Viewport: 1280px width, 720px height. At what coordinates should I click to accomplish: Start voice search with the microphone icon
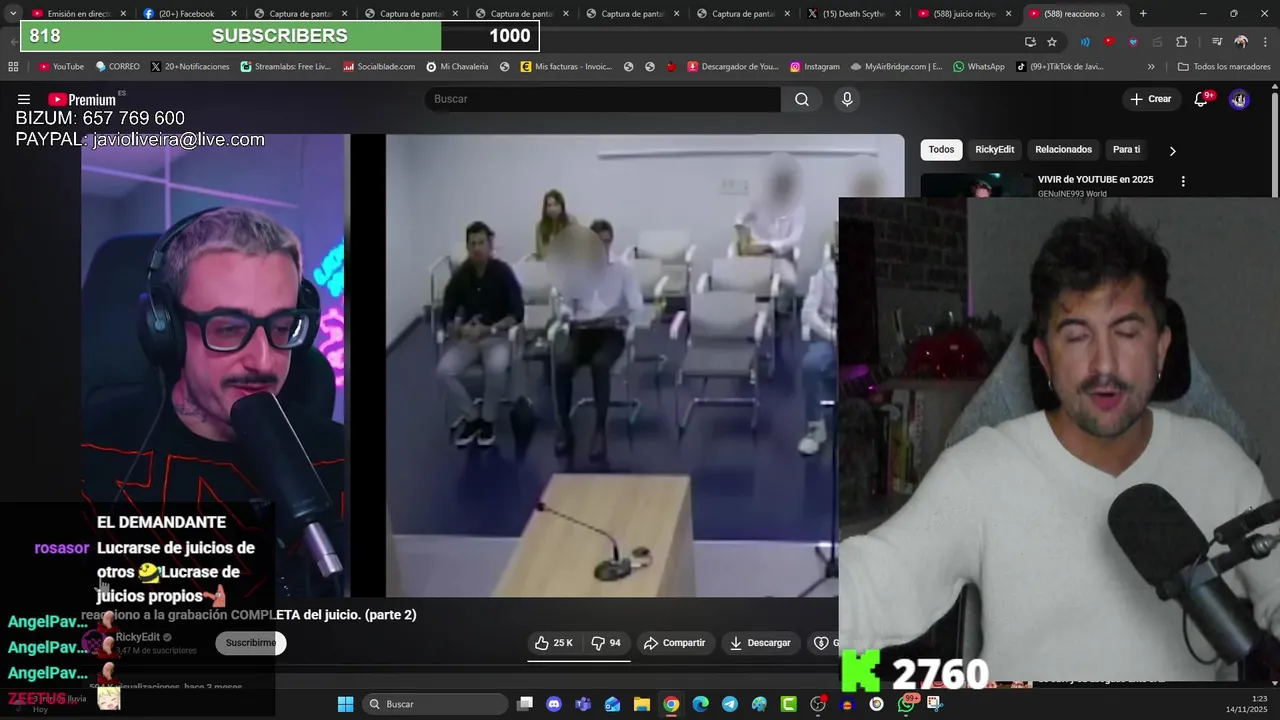coord(847,99)
